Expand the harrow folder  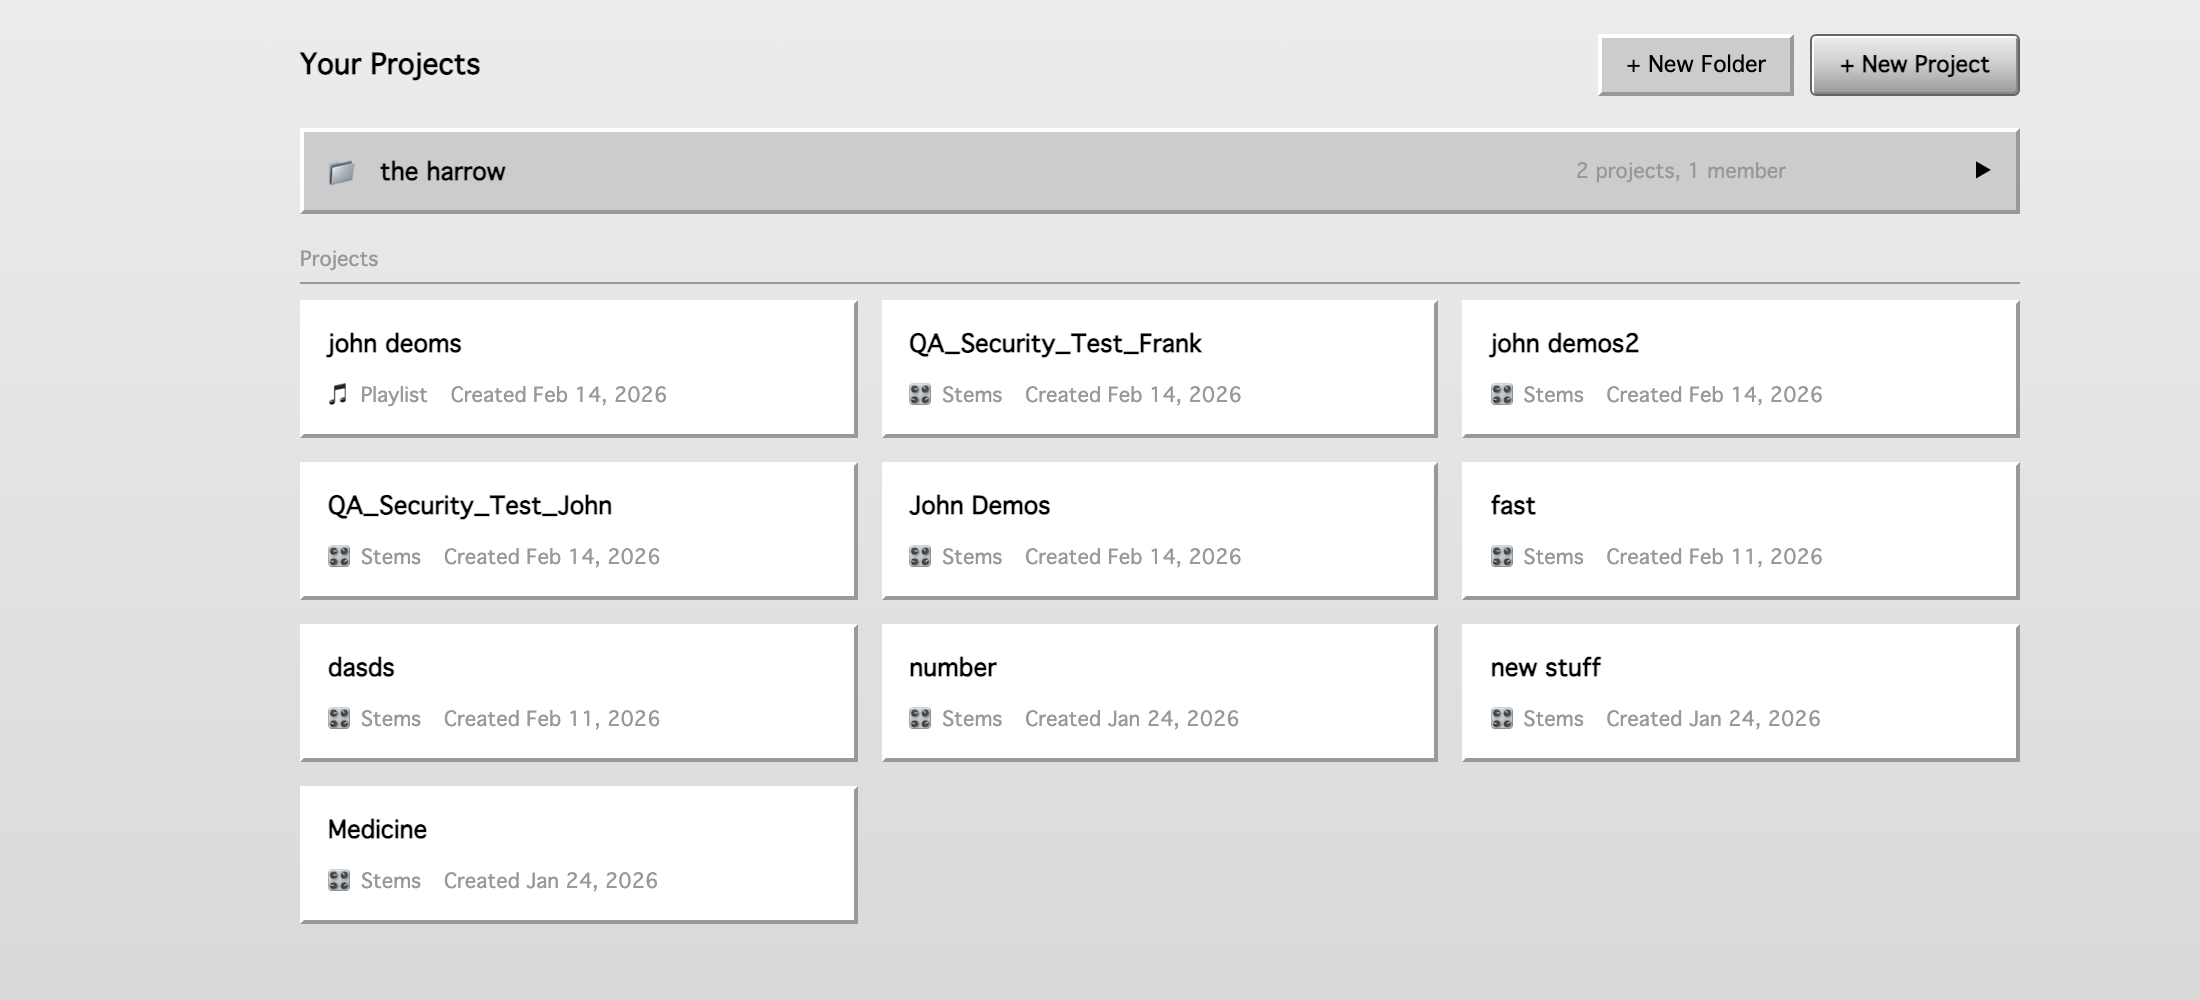coord(900,171)
